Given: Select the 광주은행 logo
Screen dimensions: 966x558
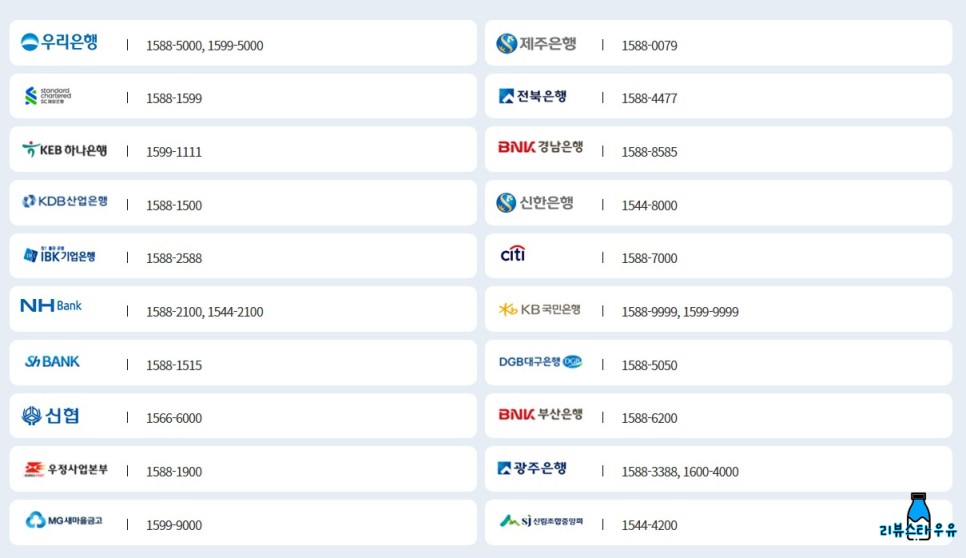Looking at the screenshot, I should [532, 468].
